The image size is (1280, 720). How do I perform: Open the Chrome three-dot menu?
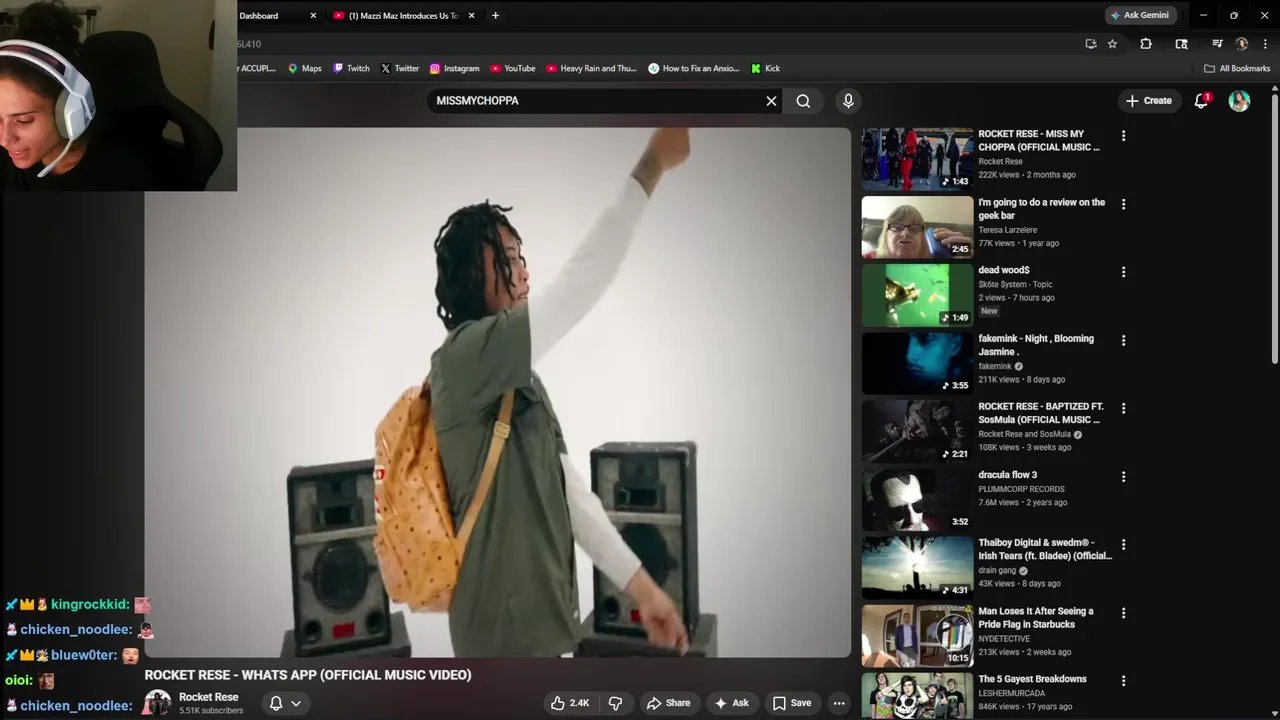coord(1265,44)
